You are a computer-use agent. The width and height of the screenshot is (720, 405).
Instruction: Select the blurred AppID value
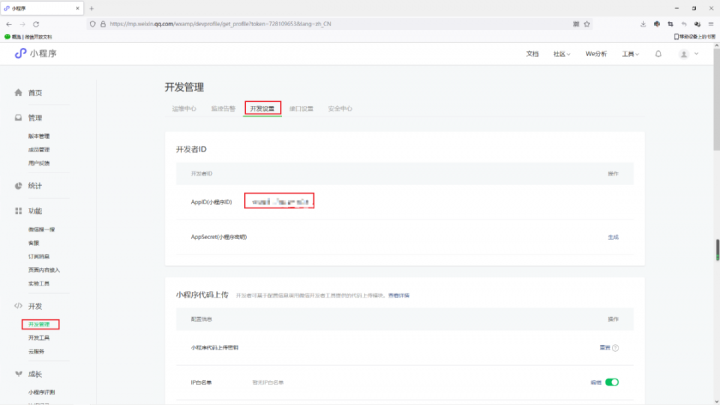[280, 202]
